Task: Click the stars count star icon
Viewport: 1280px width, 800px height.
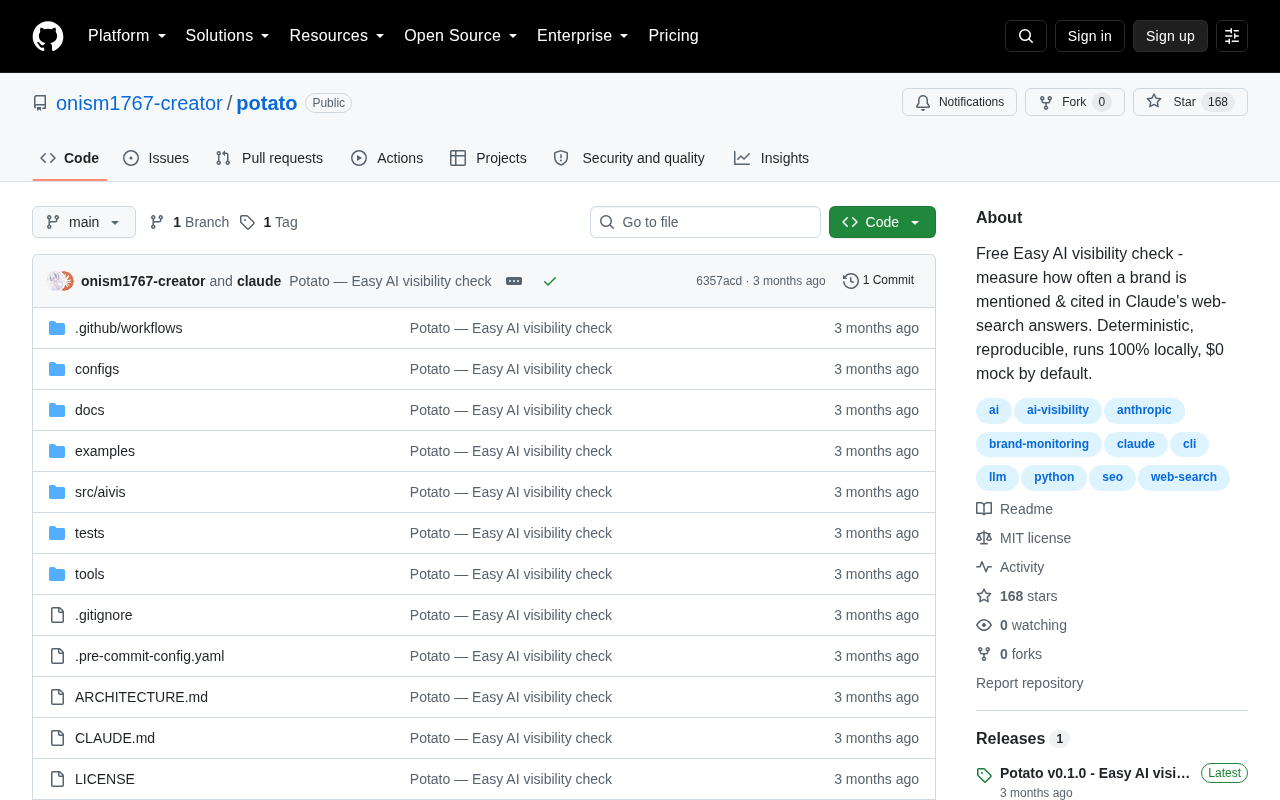Action: coord(984,596)
